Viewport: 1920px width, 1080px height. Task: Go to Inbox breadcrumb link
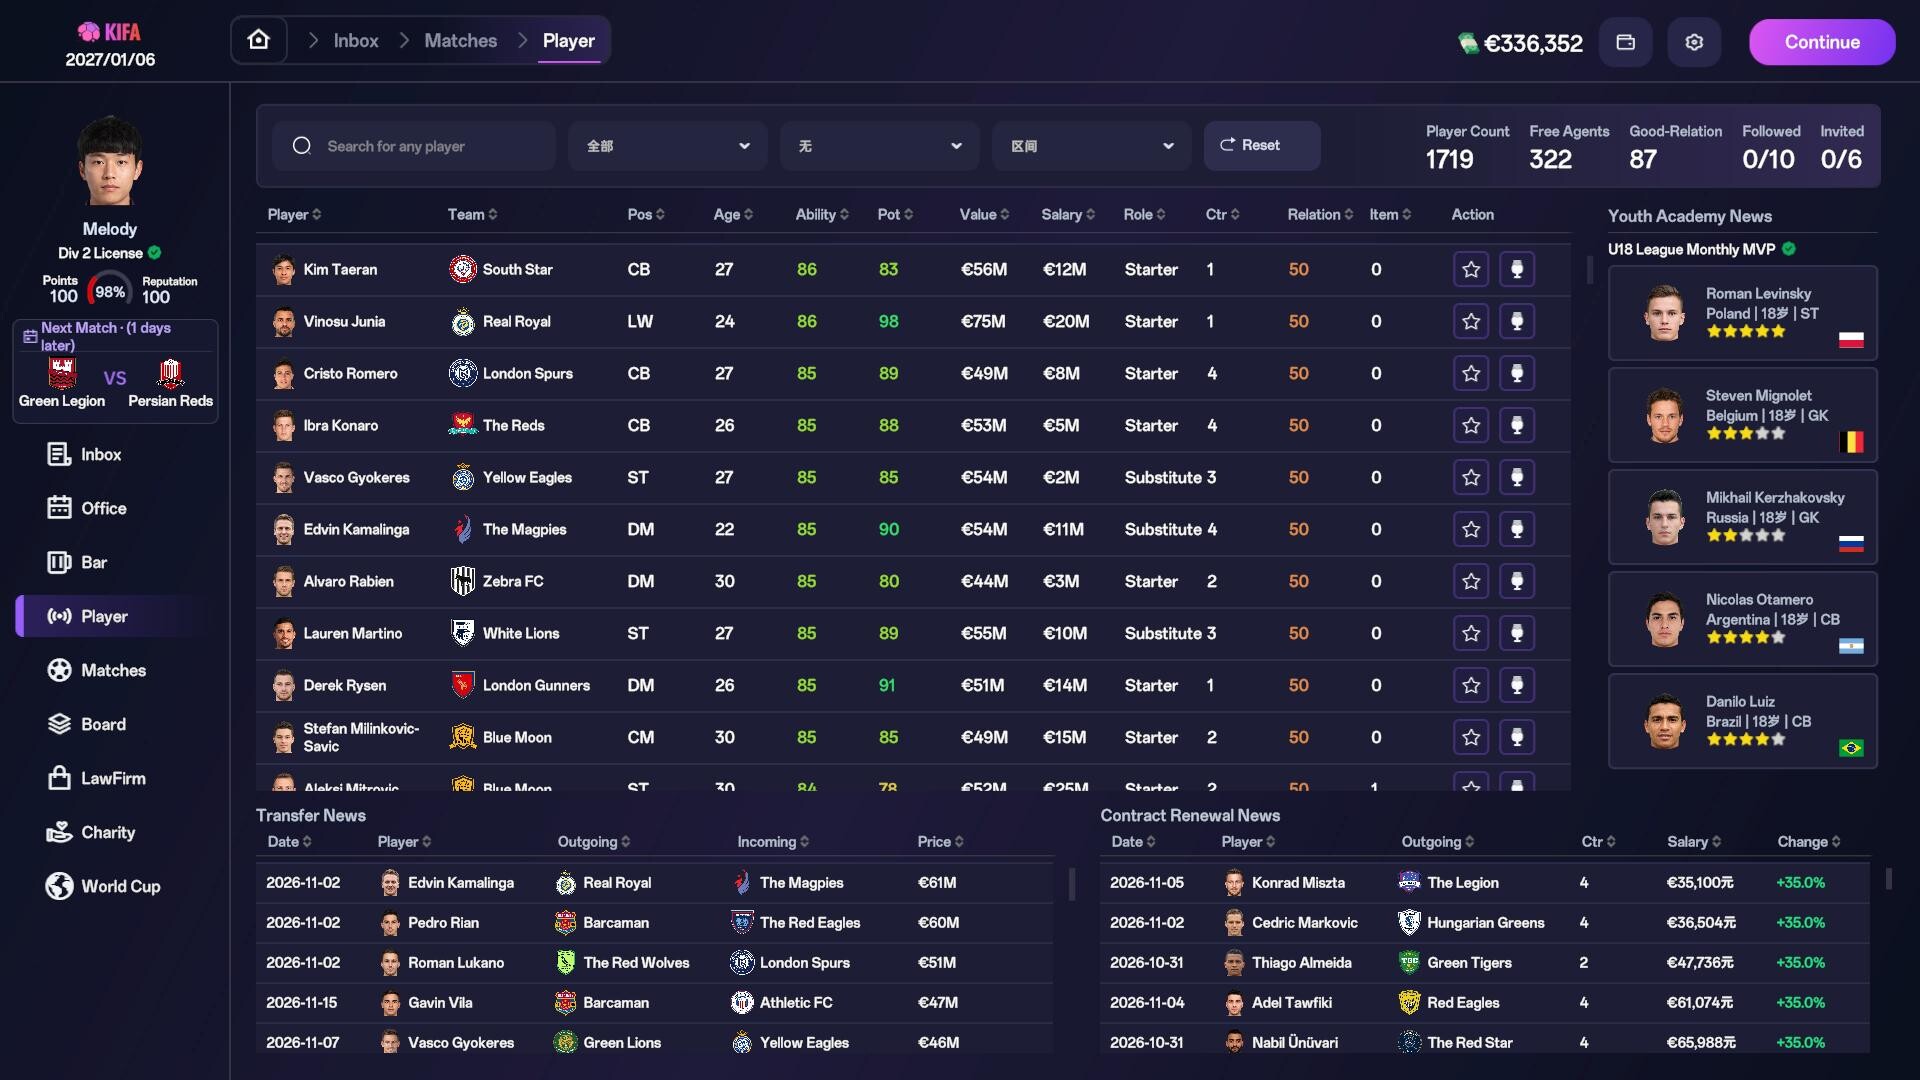[356, 40]
